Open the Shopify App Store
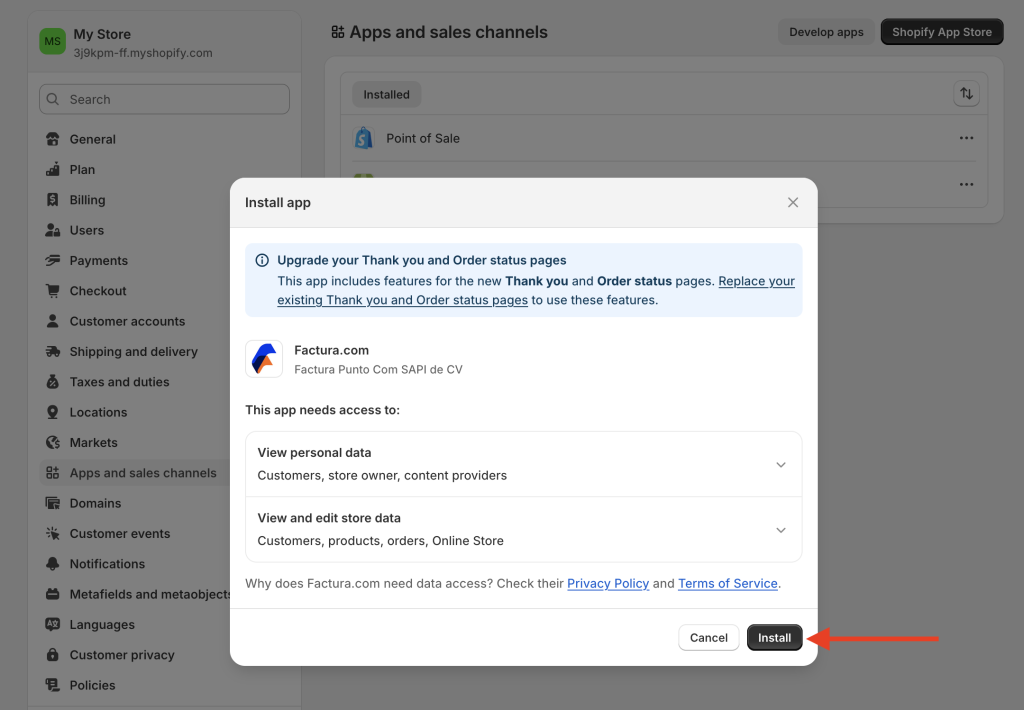Viewport: 1024px width, 710px height. 942,32
